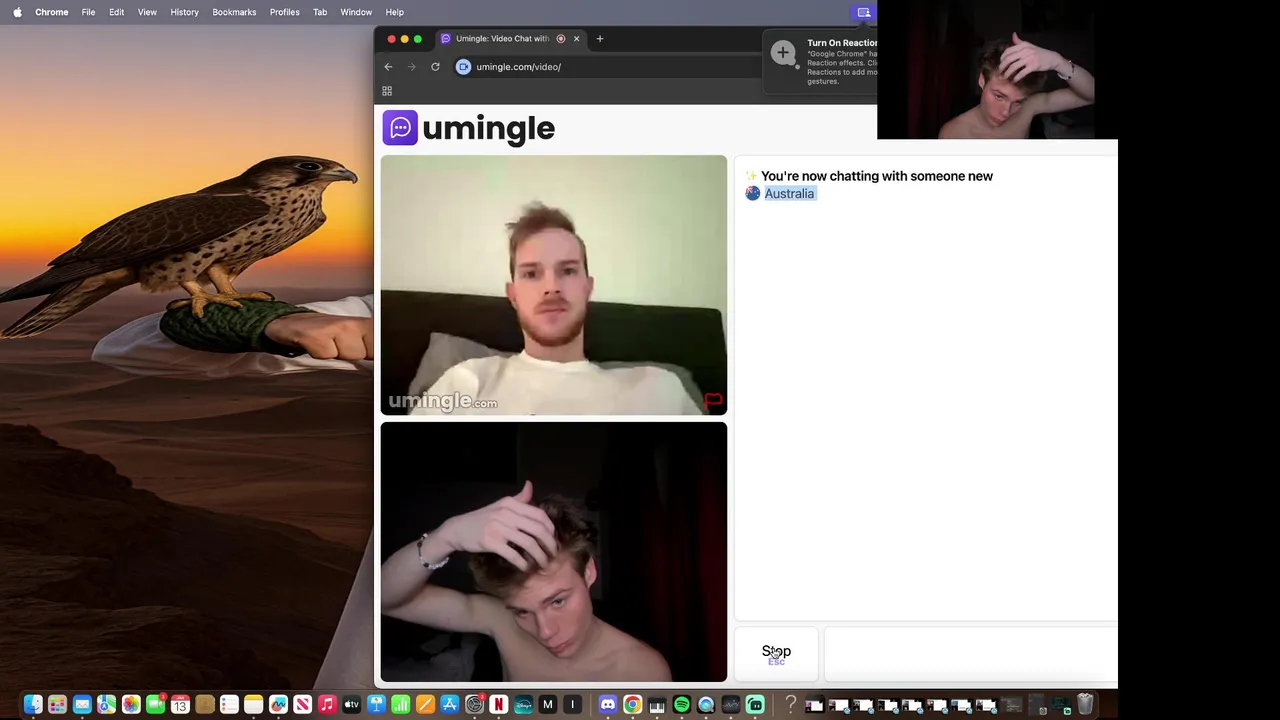Click the Stop button in Umingle chat
The image size is (1280, 720).
click(776, 654)
